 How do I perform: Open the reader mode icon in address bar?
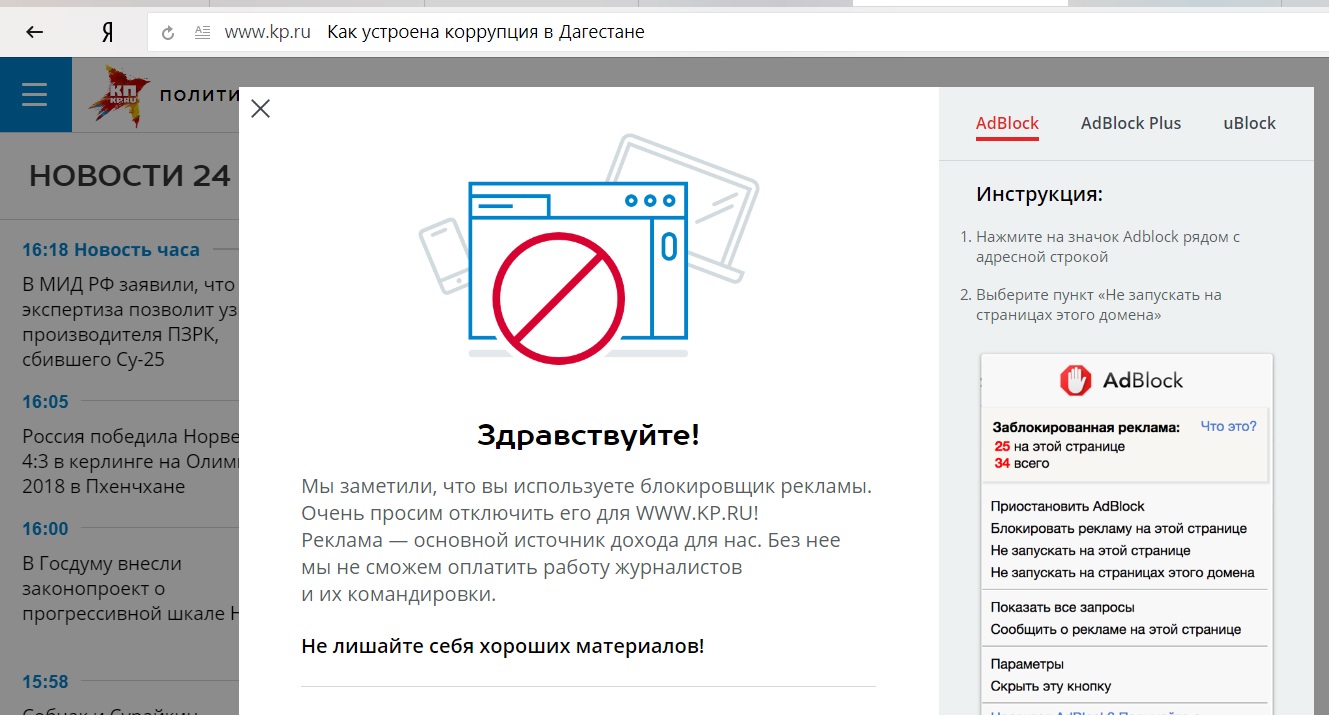202,33
